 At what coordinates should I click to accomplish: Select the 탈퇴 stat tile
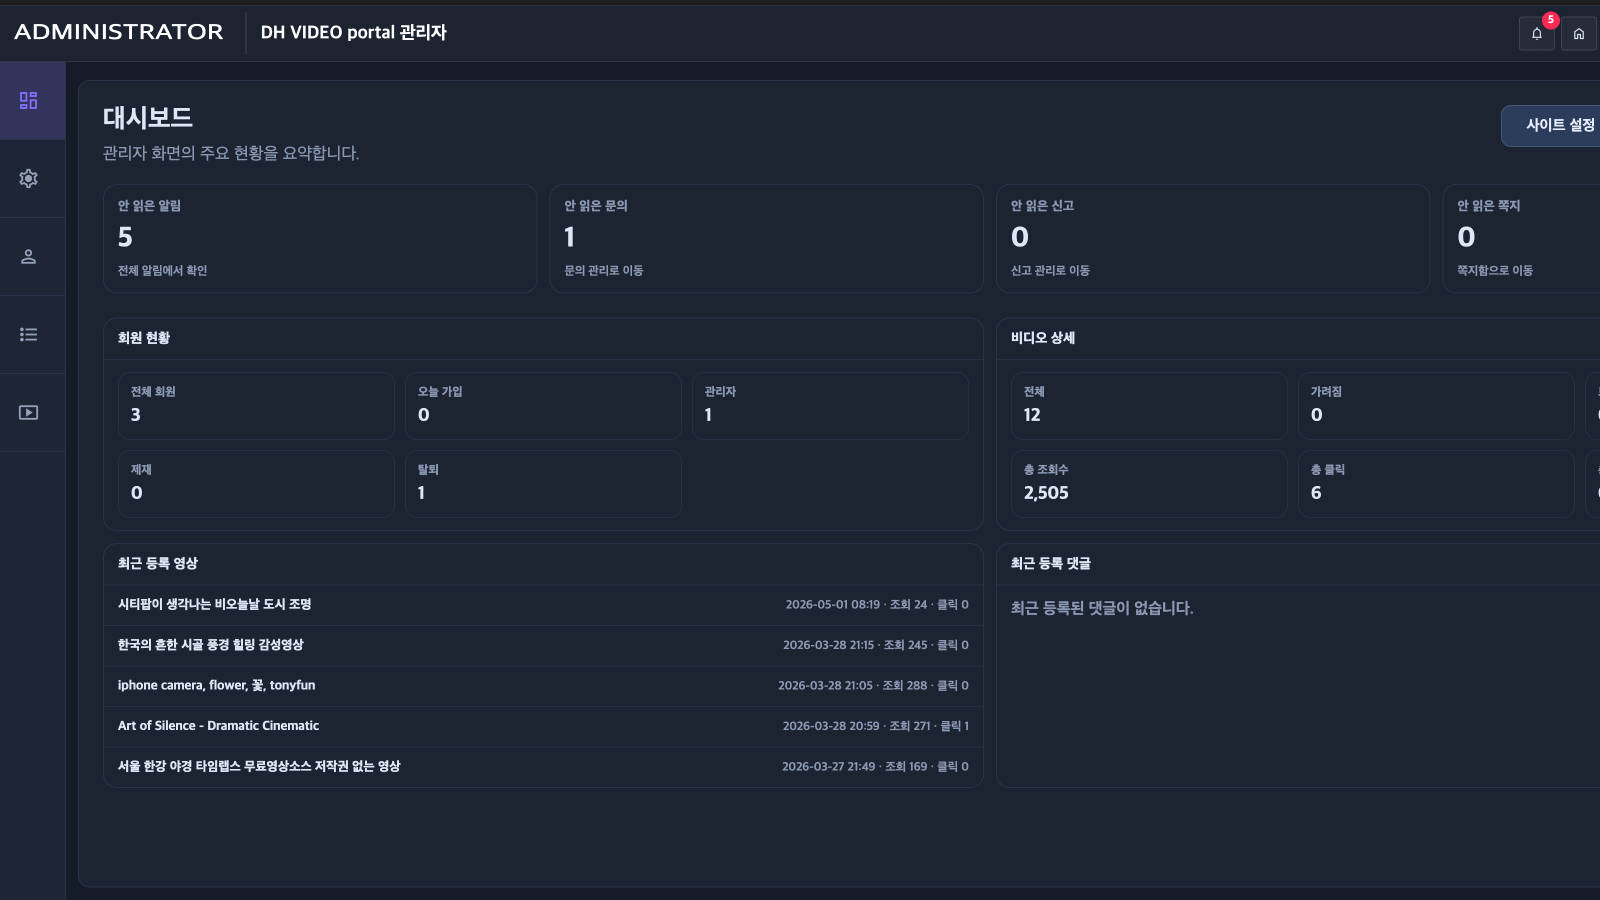543,484
